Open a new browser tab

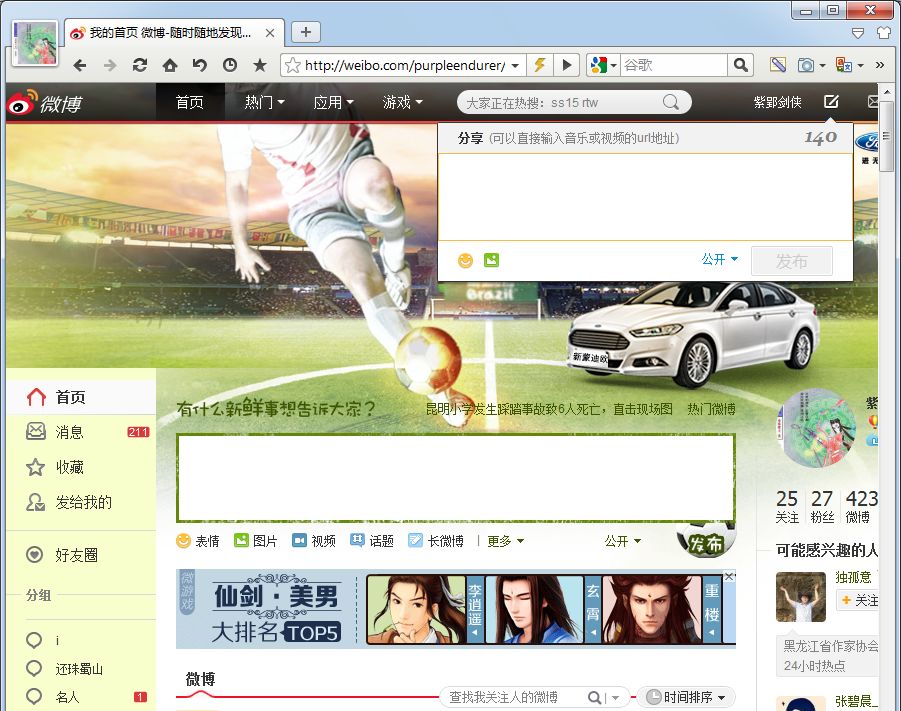coord(306,32)
